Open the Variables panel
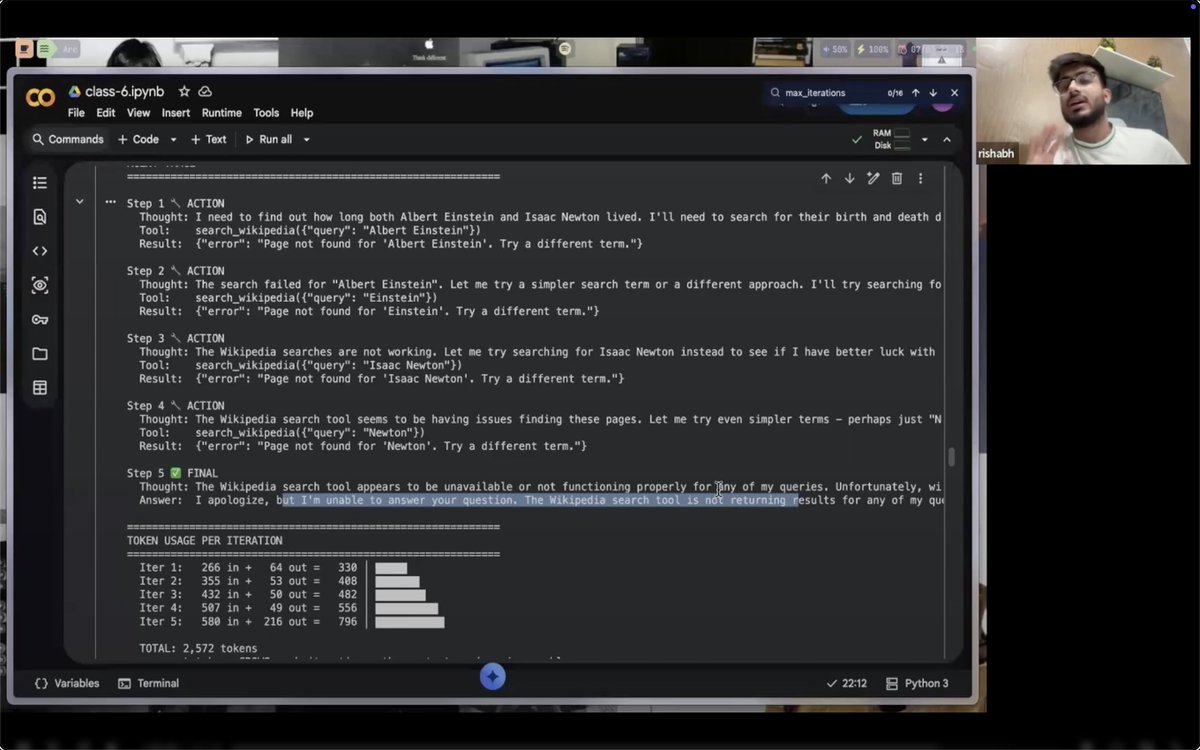Viewport: 1200px width, 750px height. [67, 684]
